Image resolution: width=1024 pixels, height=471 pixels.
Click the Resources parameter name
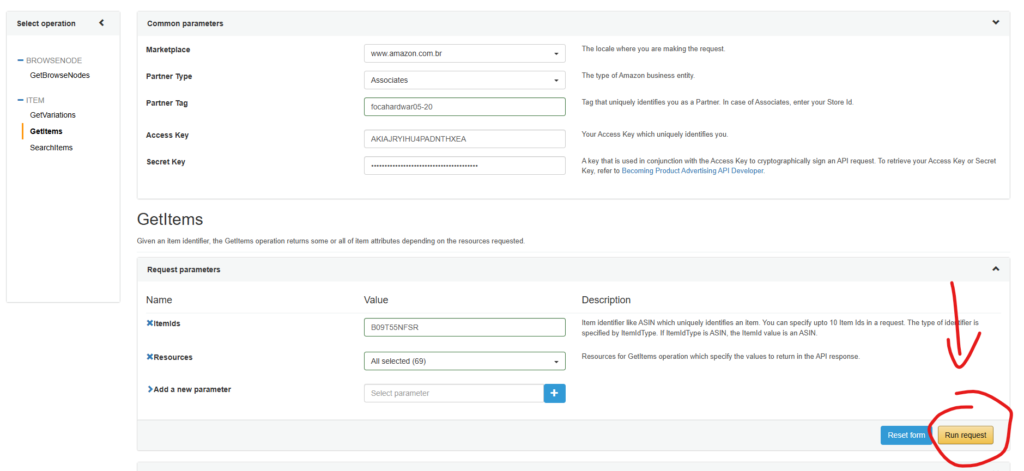coord(173,357)
